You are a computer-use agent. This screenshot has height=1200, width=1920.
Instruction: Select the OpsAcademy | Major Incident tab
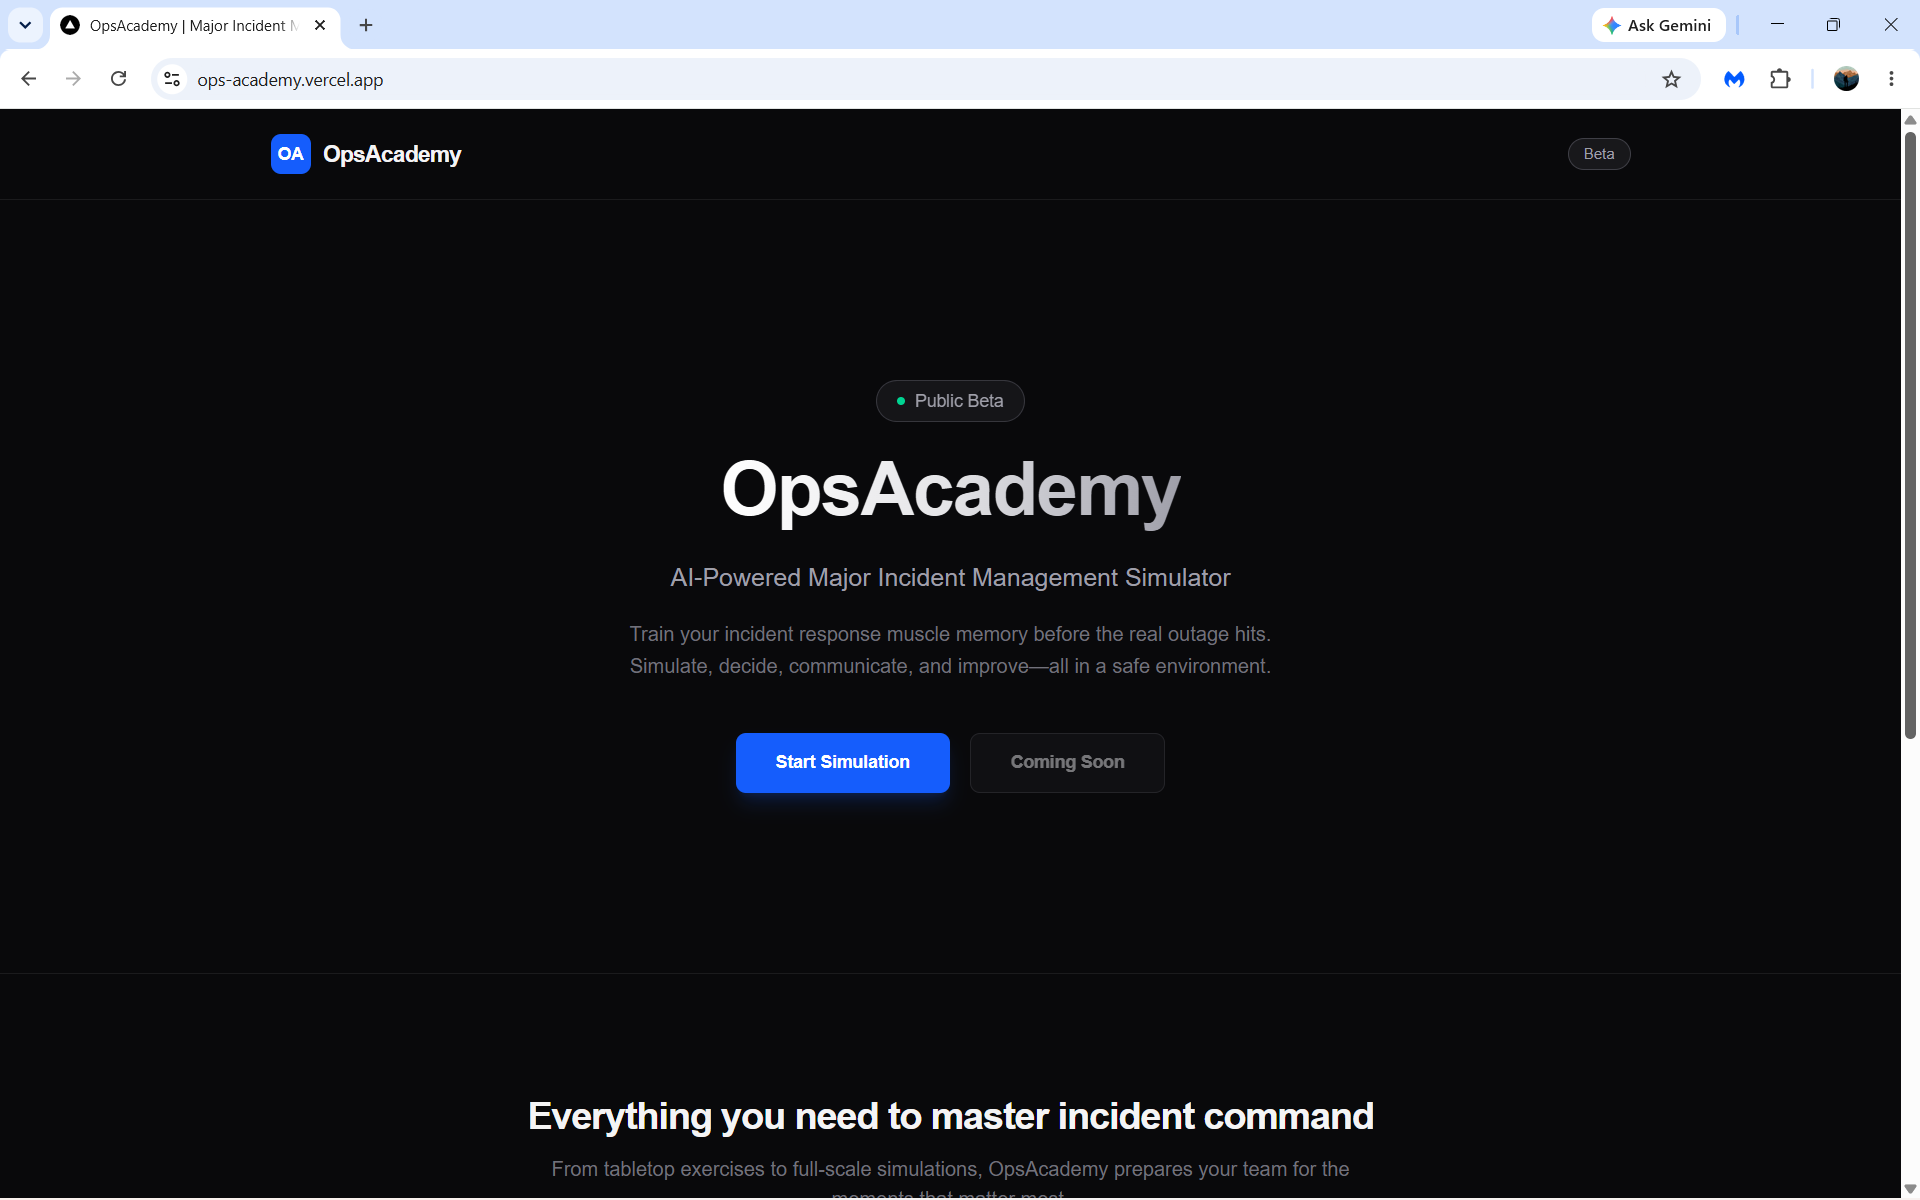(x=195, y=26)
